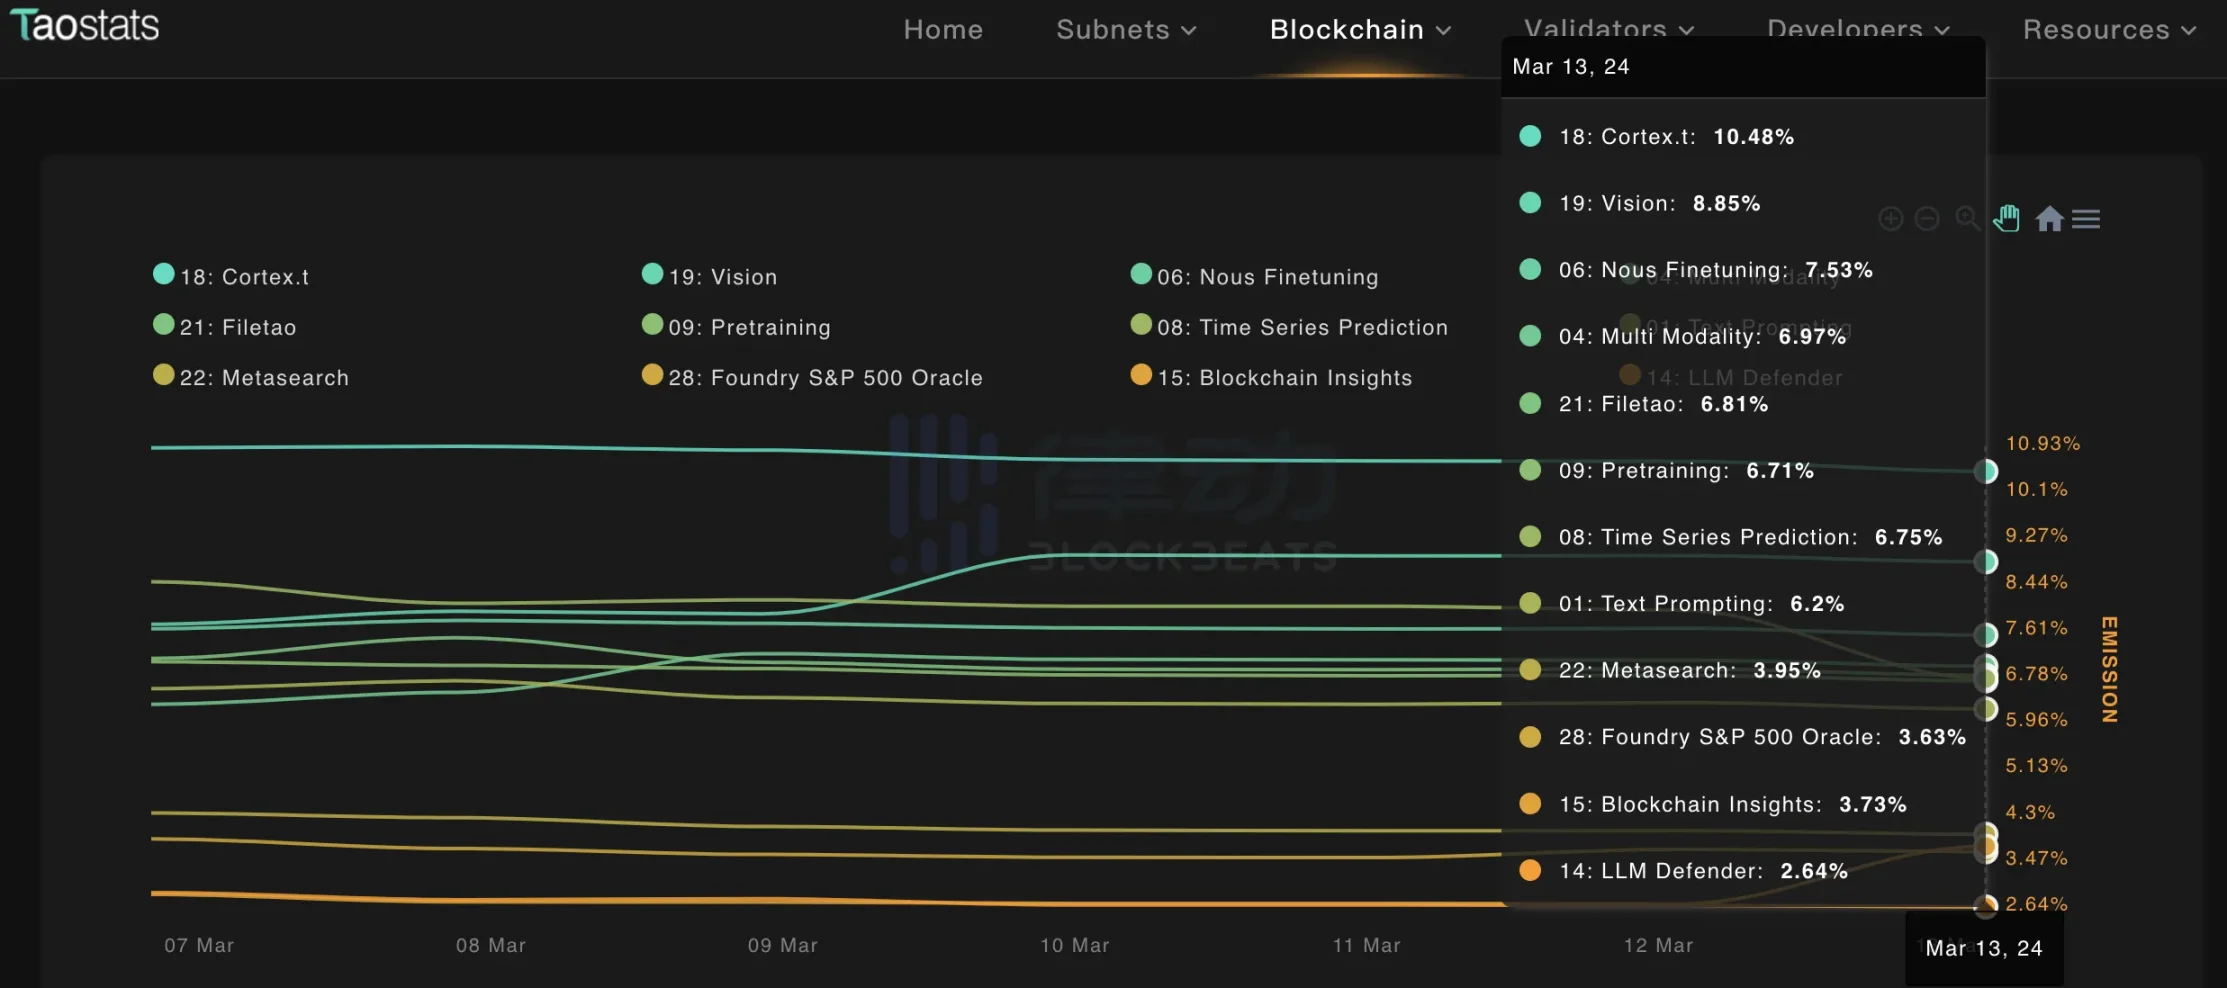Reset chart zoom with home icon

[2049, 219]
